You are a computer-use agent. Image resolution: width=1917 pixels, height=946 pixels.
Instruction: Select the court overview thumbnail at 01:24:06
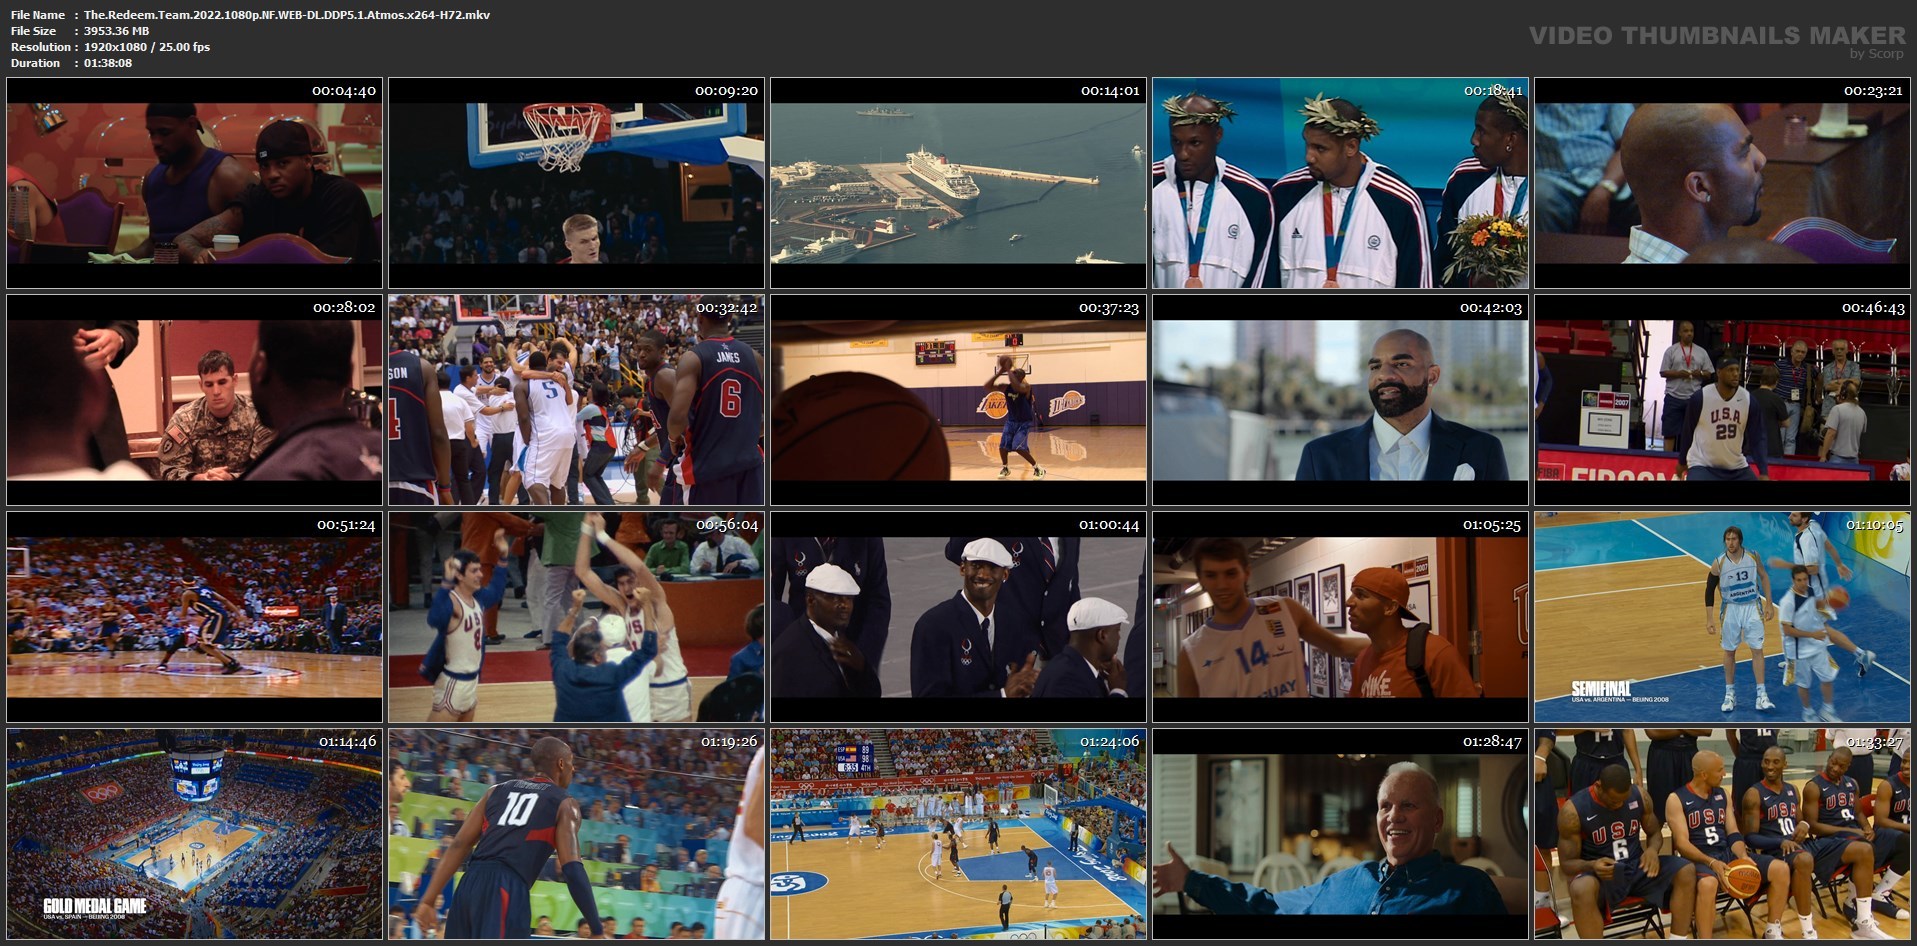958,834
